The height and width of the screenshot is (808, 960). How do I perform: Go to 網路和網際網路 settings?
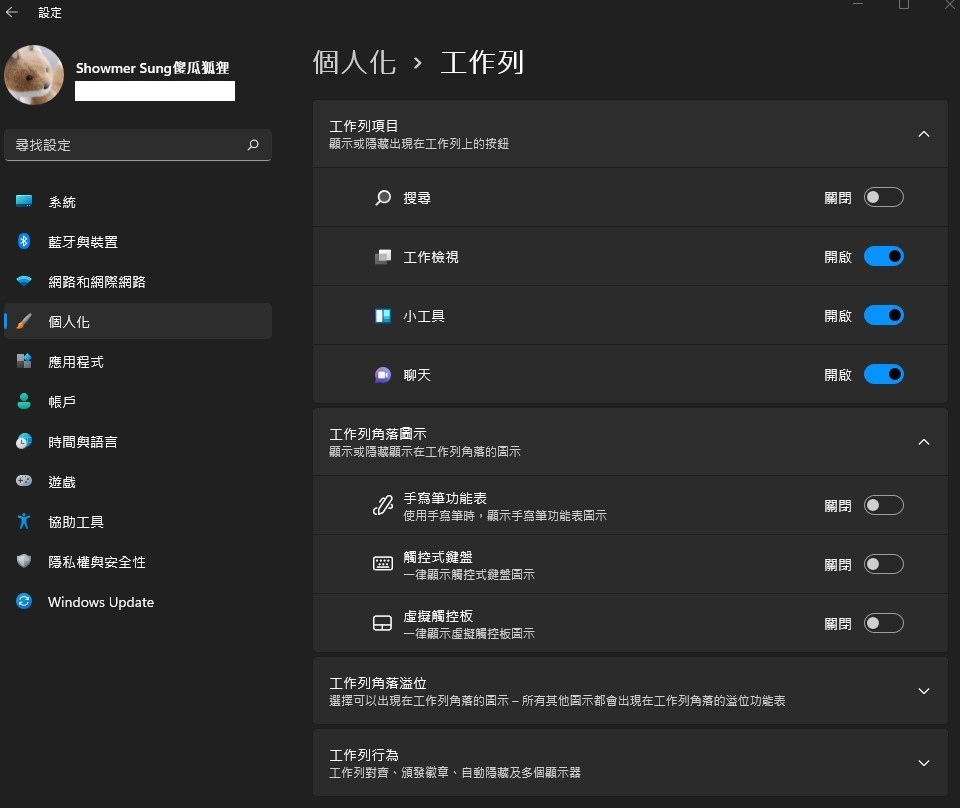point(138,282)
